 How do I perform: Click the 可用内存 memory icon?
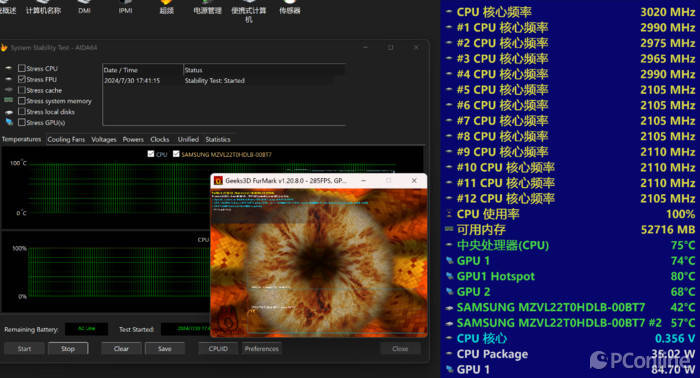(449, 229)
